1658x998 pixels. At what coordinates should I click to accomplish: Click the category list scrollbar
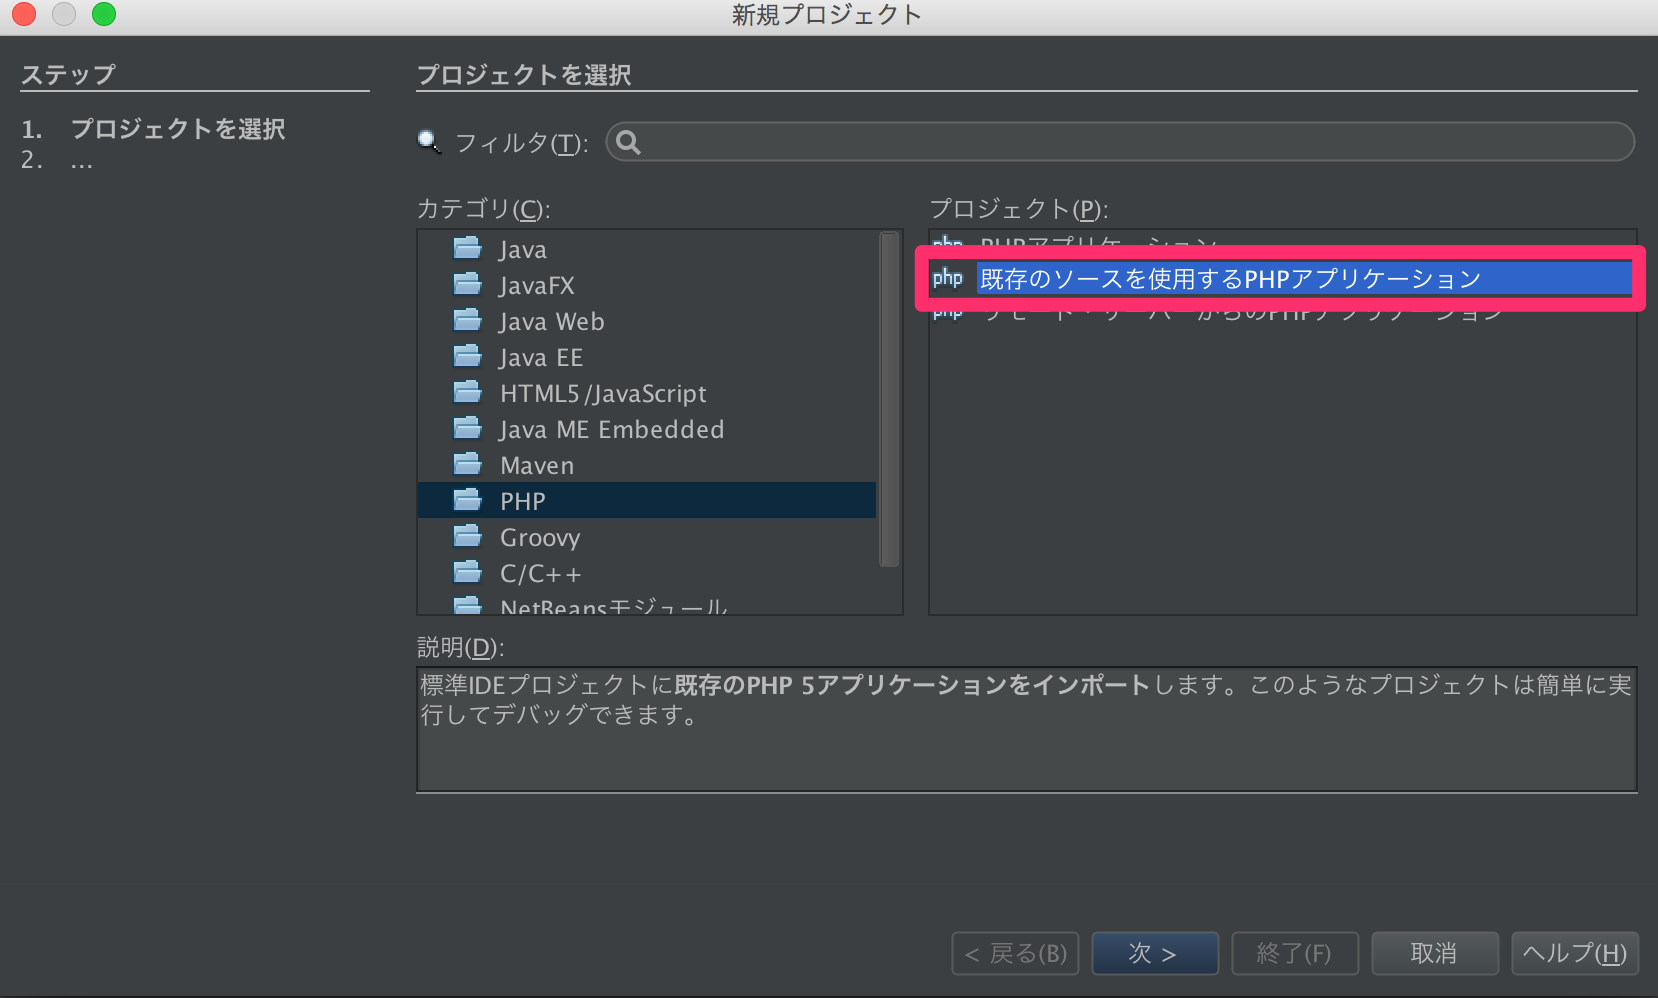point(891,400)
